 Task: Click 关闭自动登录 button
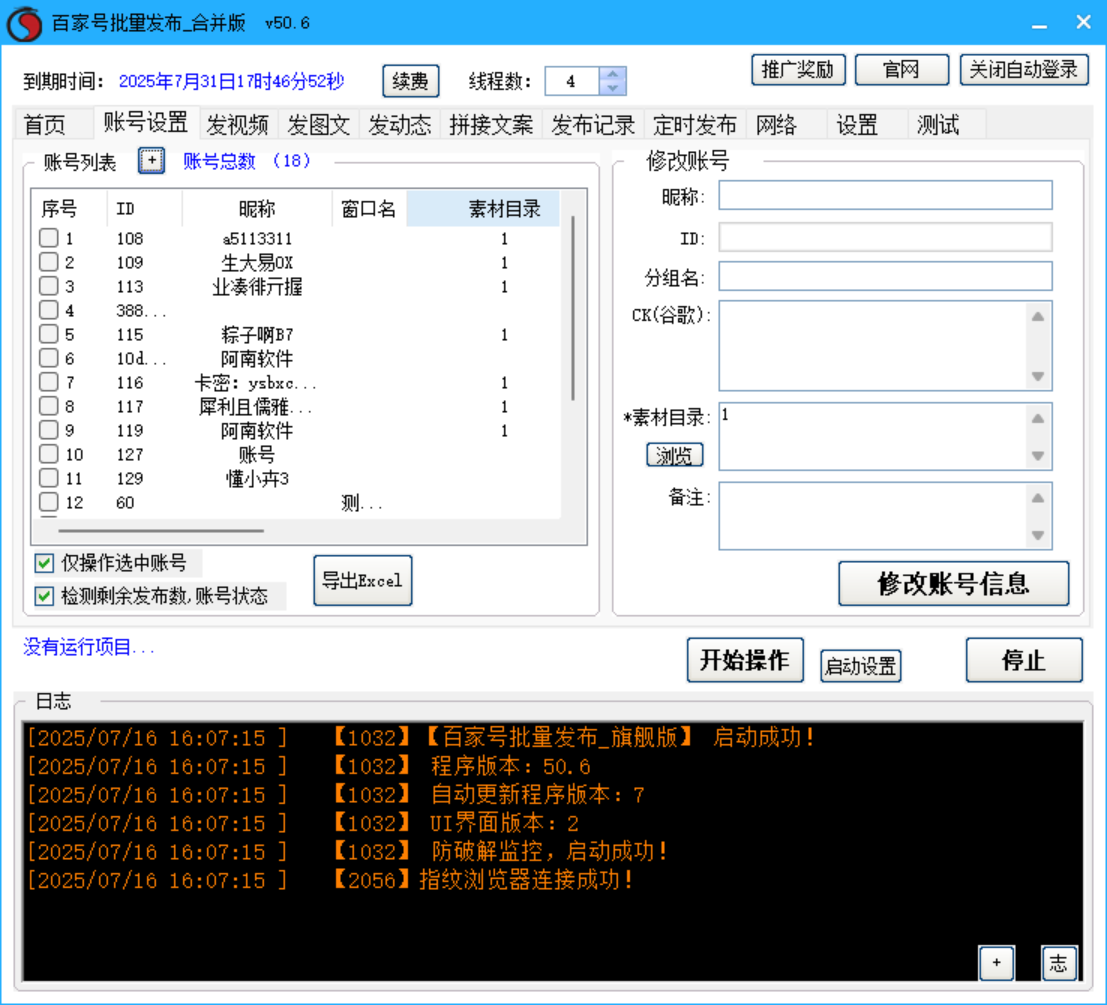1024,70
